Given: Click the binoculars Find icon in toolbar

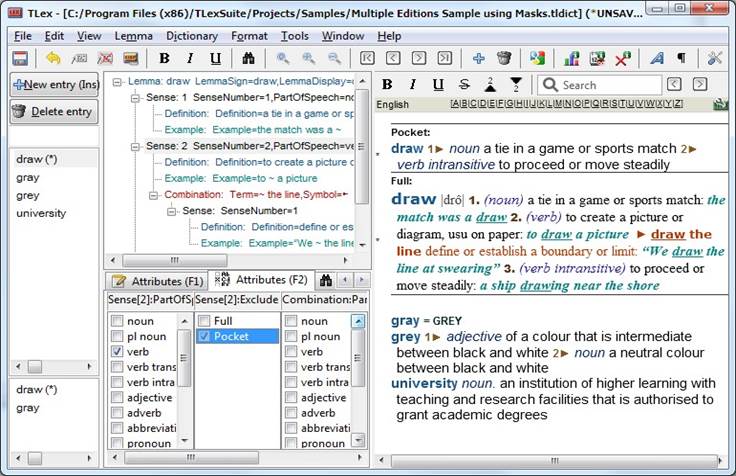Looking at the screenshot, I should tap(248, 59).
